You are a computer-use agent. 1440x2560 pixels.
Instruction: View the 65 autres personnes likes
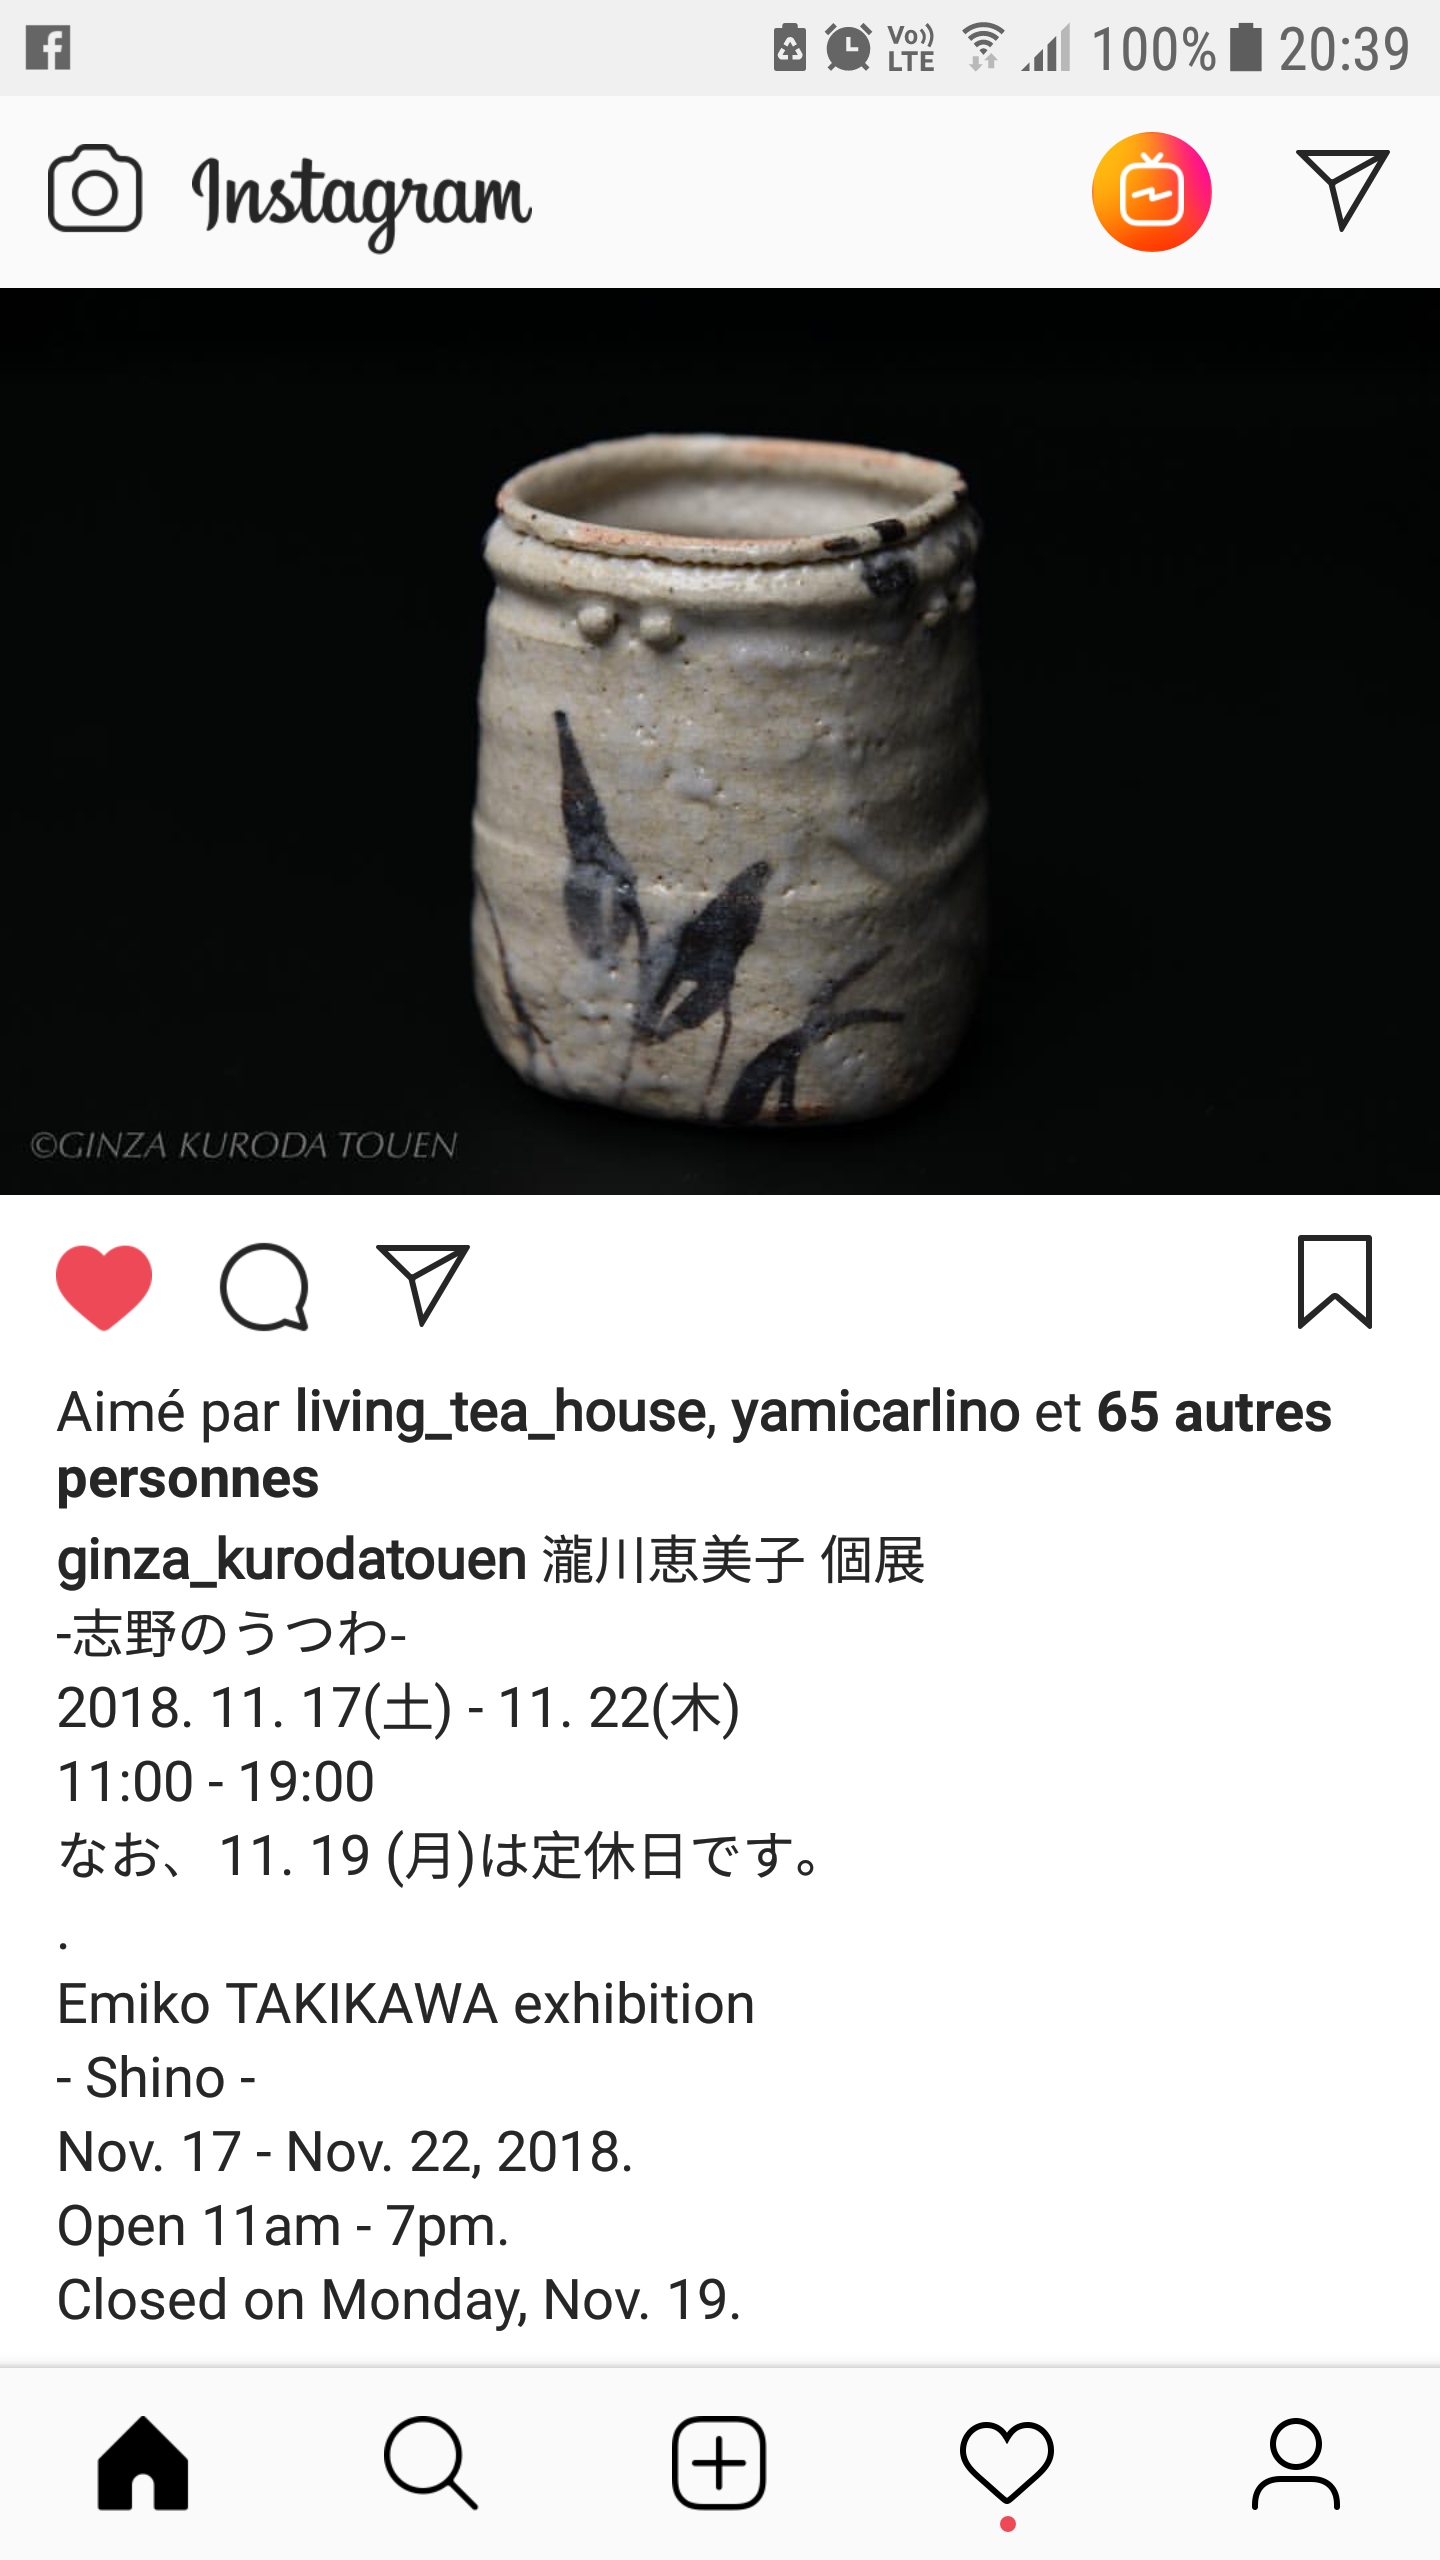(694, 1445)
